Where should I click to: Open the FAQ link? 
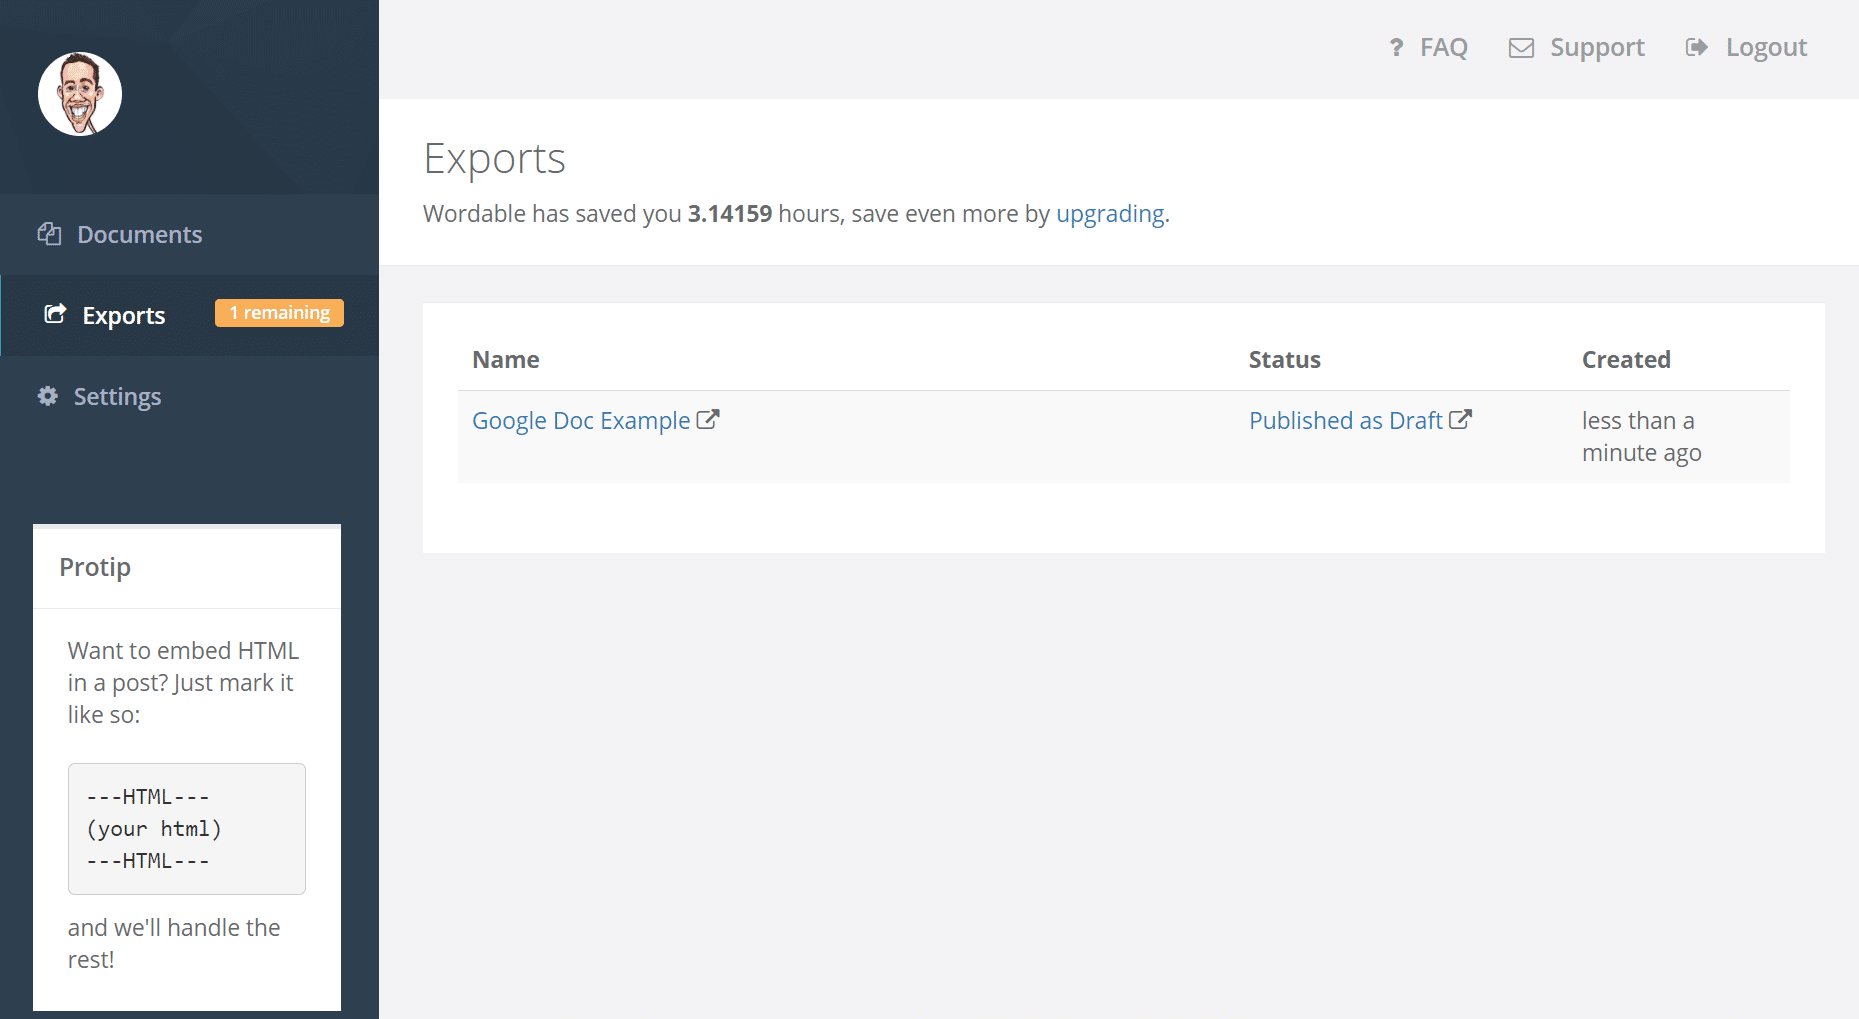pos(1443,47)
